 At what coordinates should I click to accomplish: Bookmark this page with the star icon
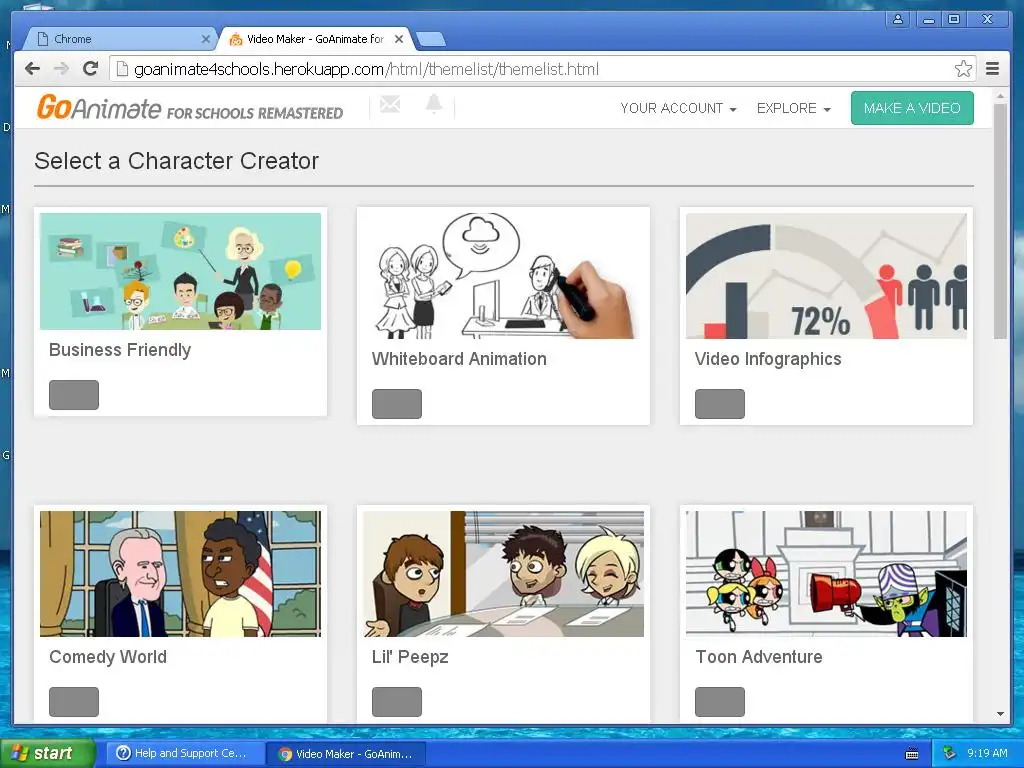coord(963,69)
